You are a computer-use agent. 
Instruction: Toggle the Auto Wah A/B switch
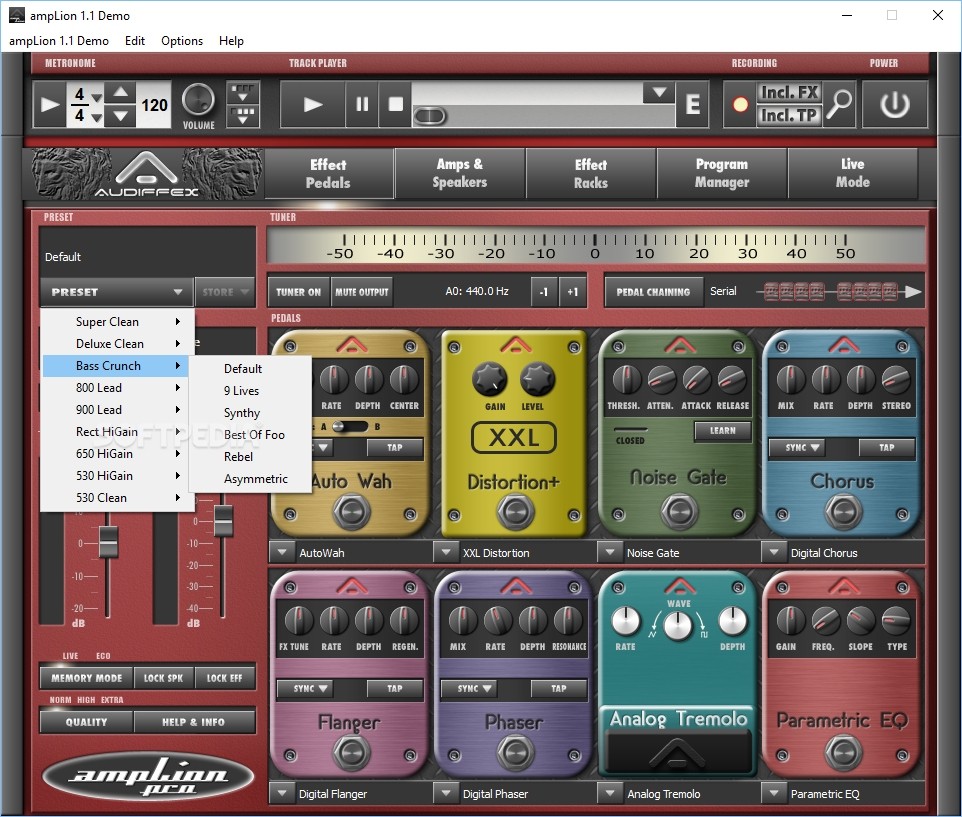[x=348, y=426]
